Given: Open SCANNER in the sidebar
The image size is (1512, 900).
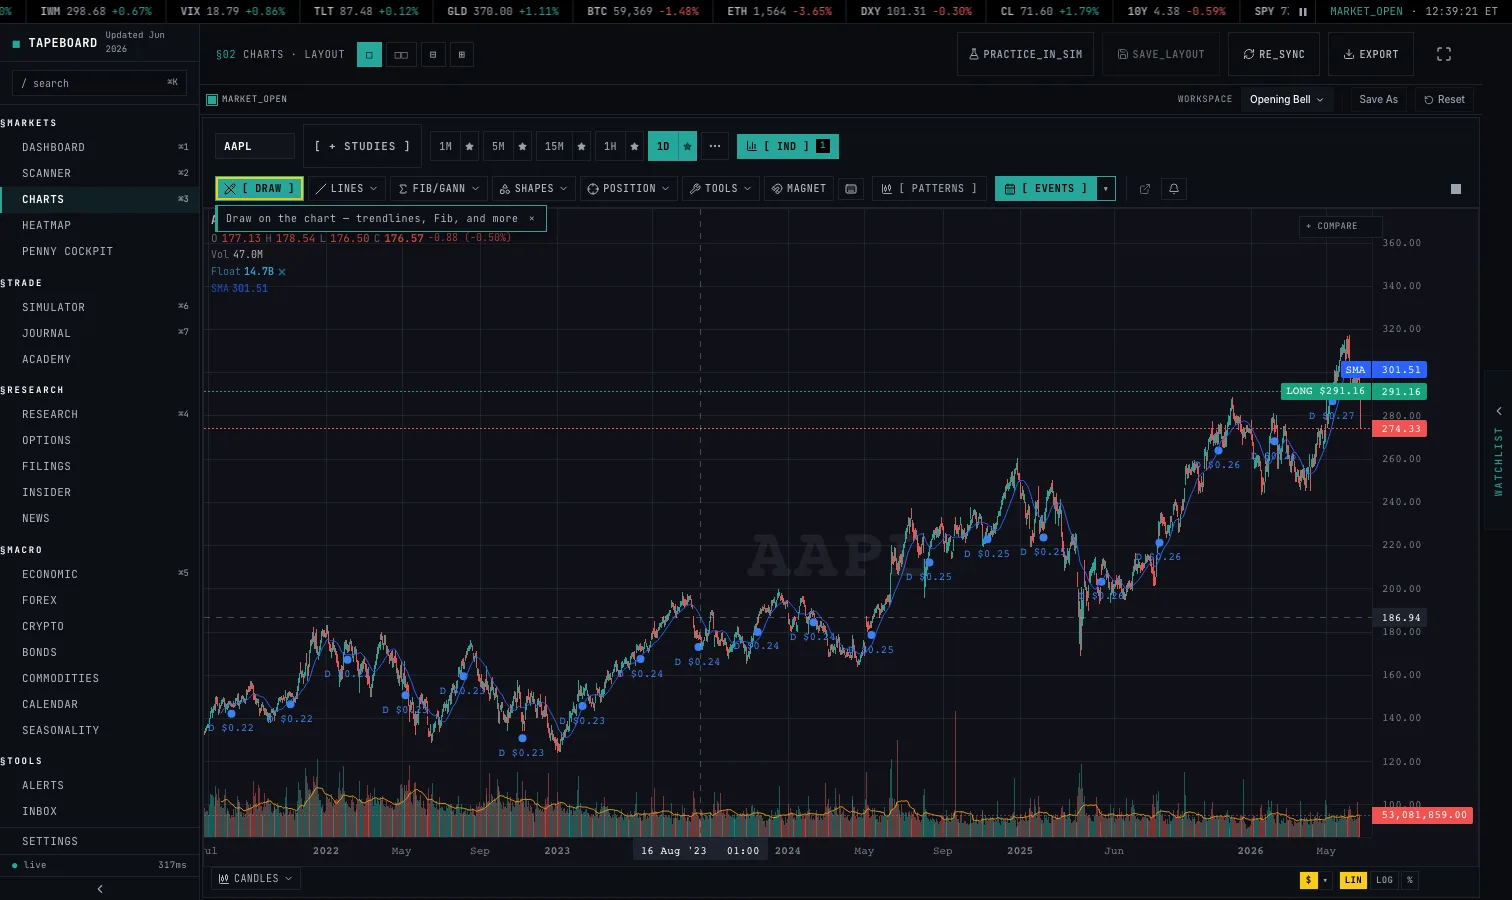Looking at the screenshot, I should (x=100, y=173).
